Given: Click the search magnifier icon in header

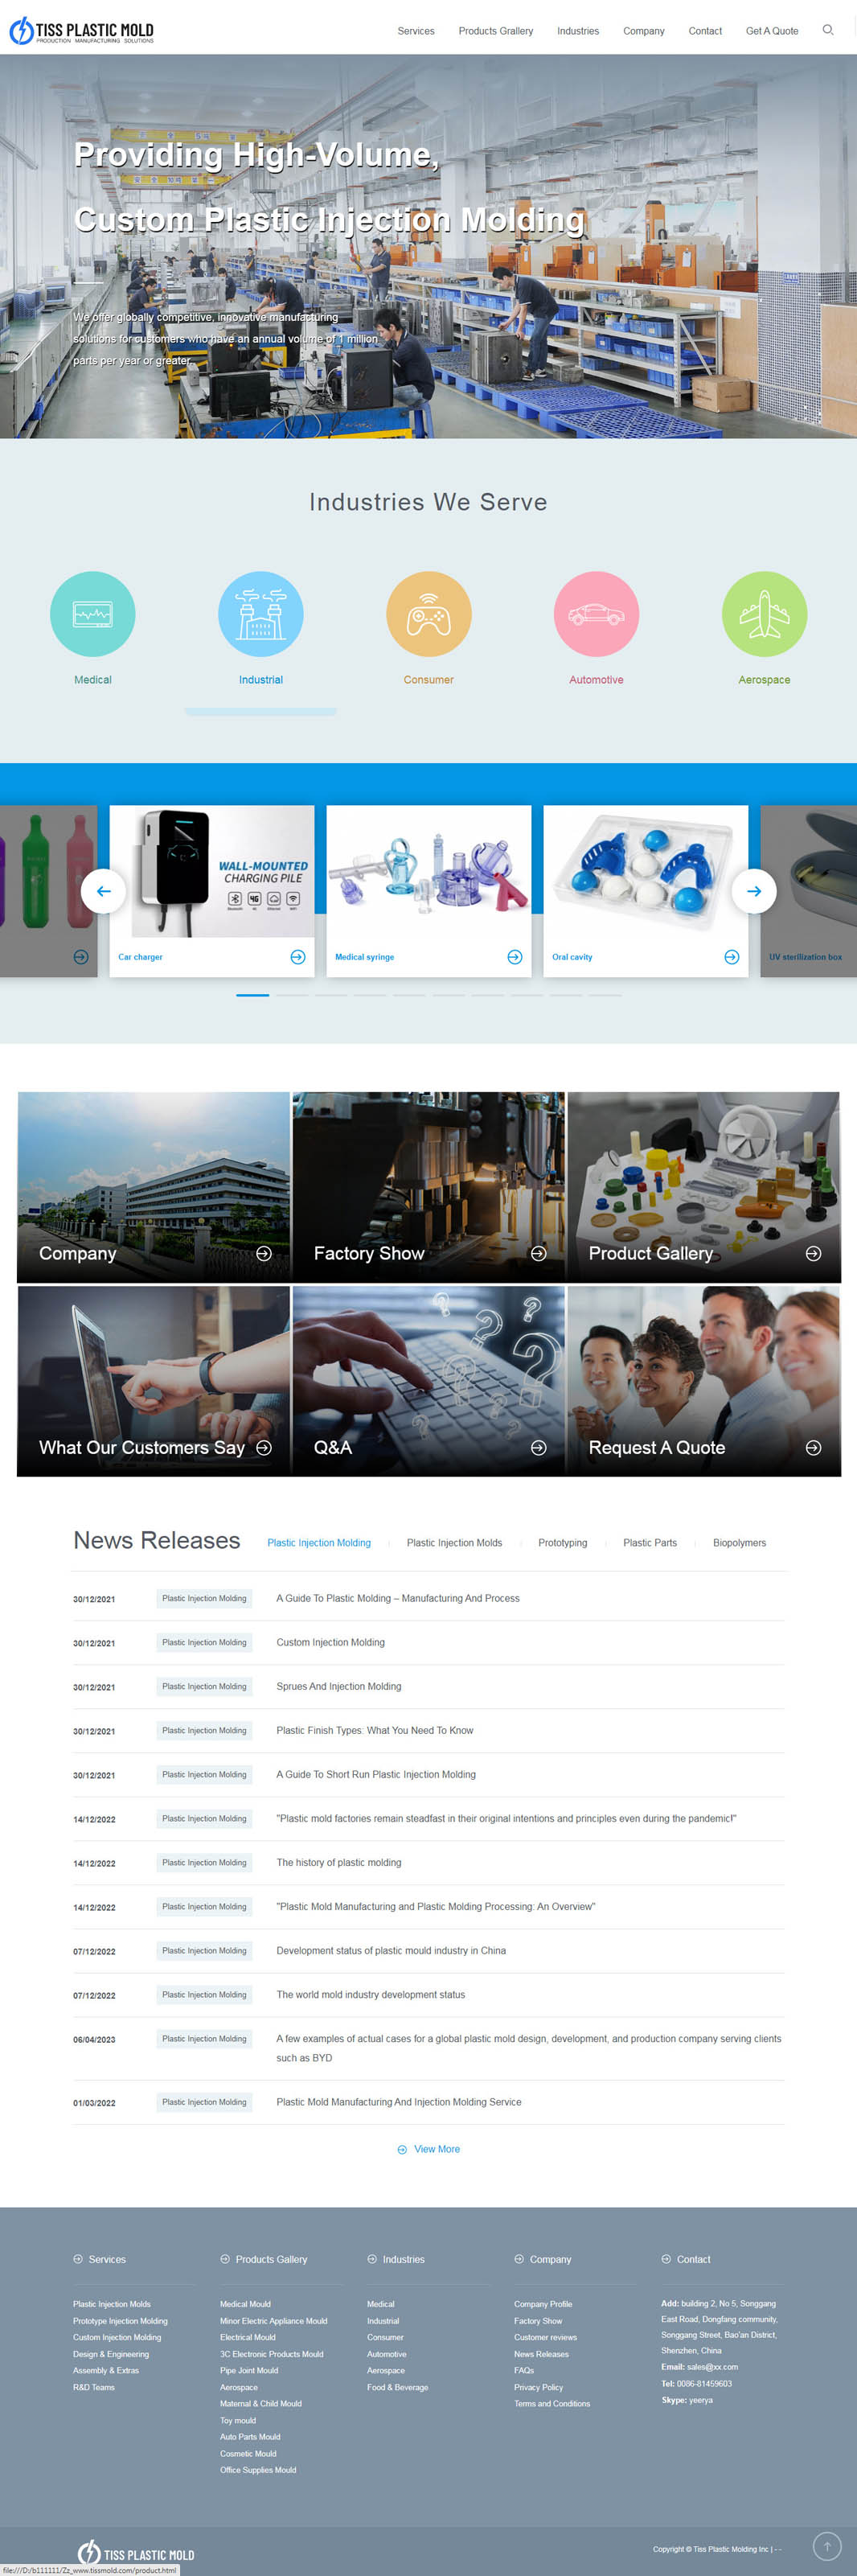Looking at the screenshot, I should [827, 30].
